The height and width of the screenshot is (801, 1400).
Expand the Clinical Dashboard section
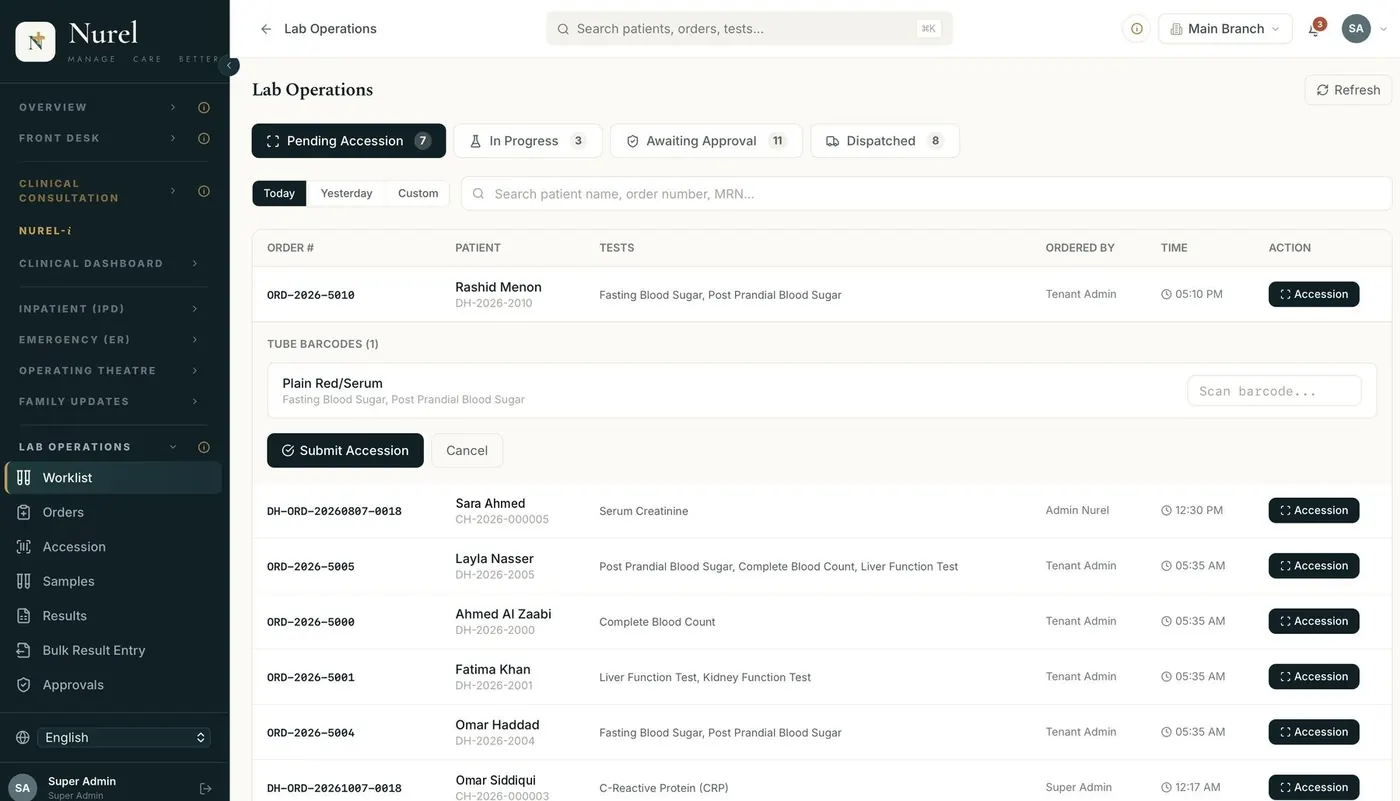click(x=195, y=263)
